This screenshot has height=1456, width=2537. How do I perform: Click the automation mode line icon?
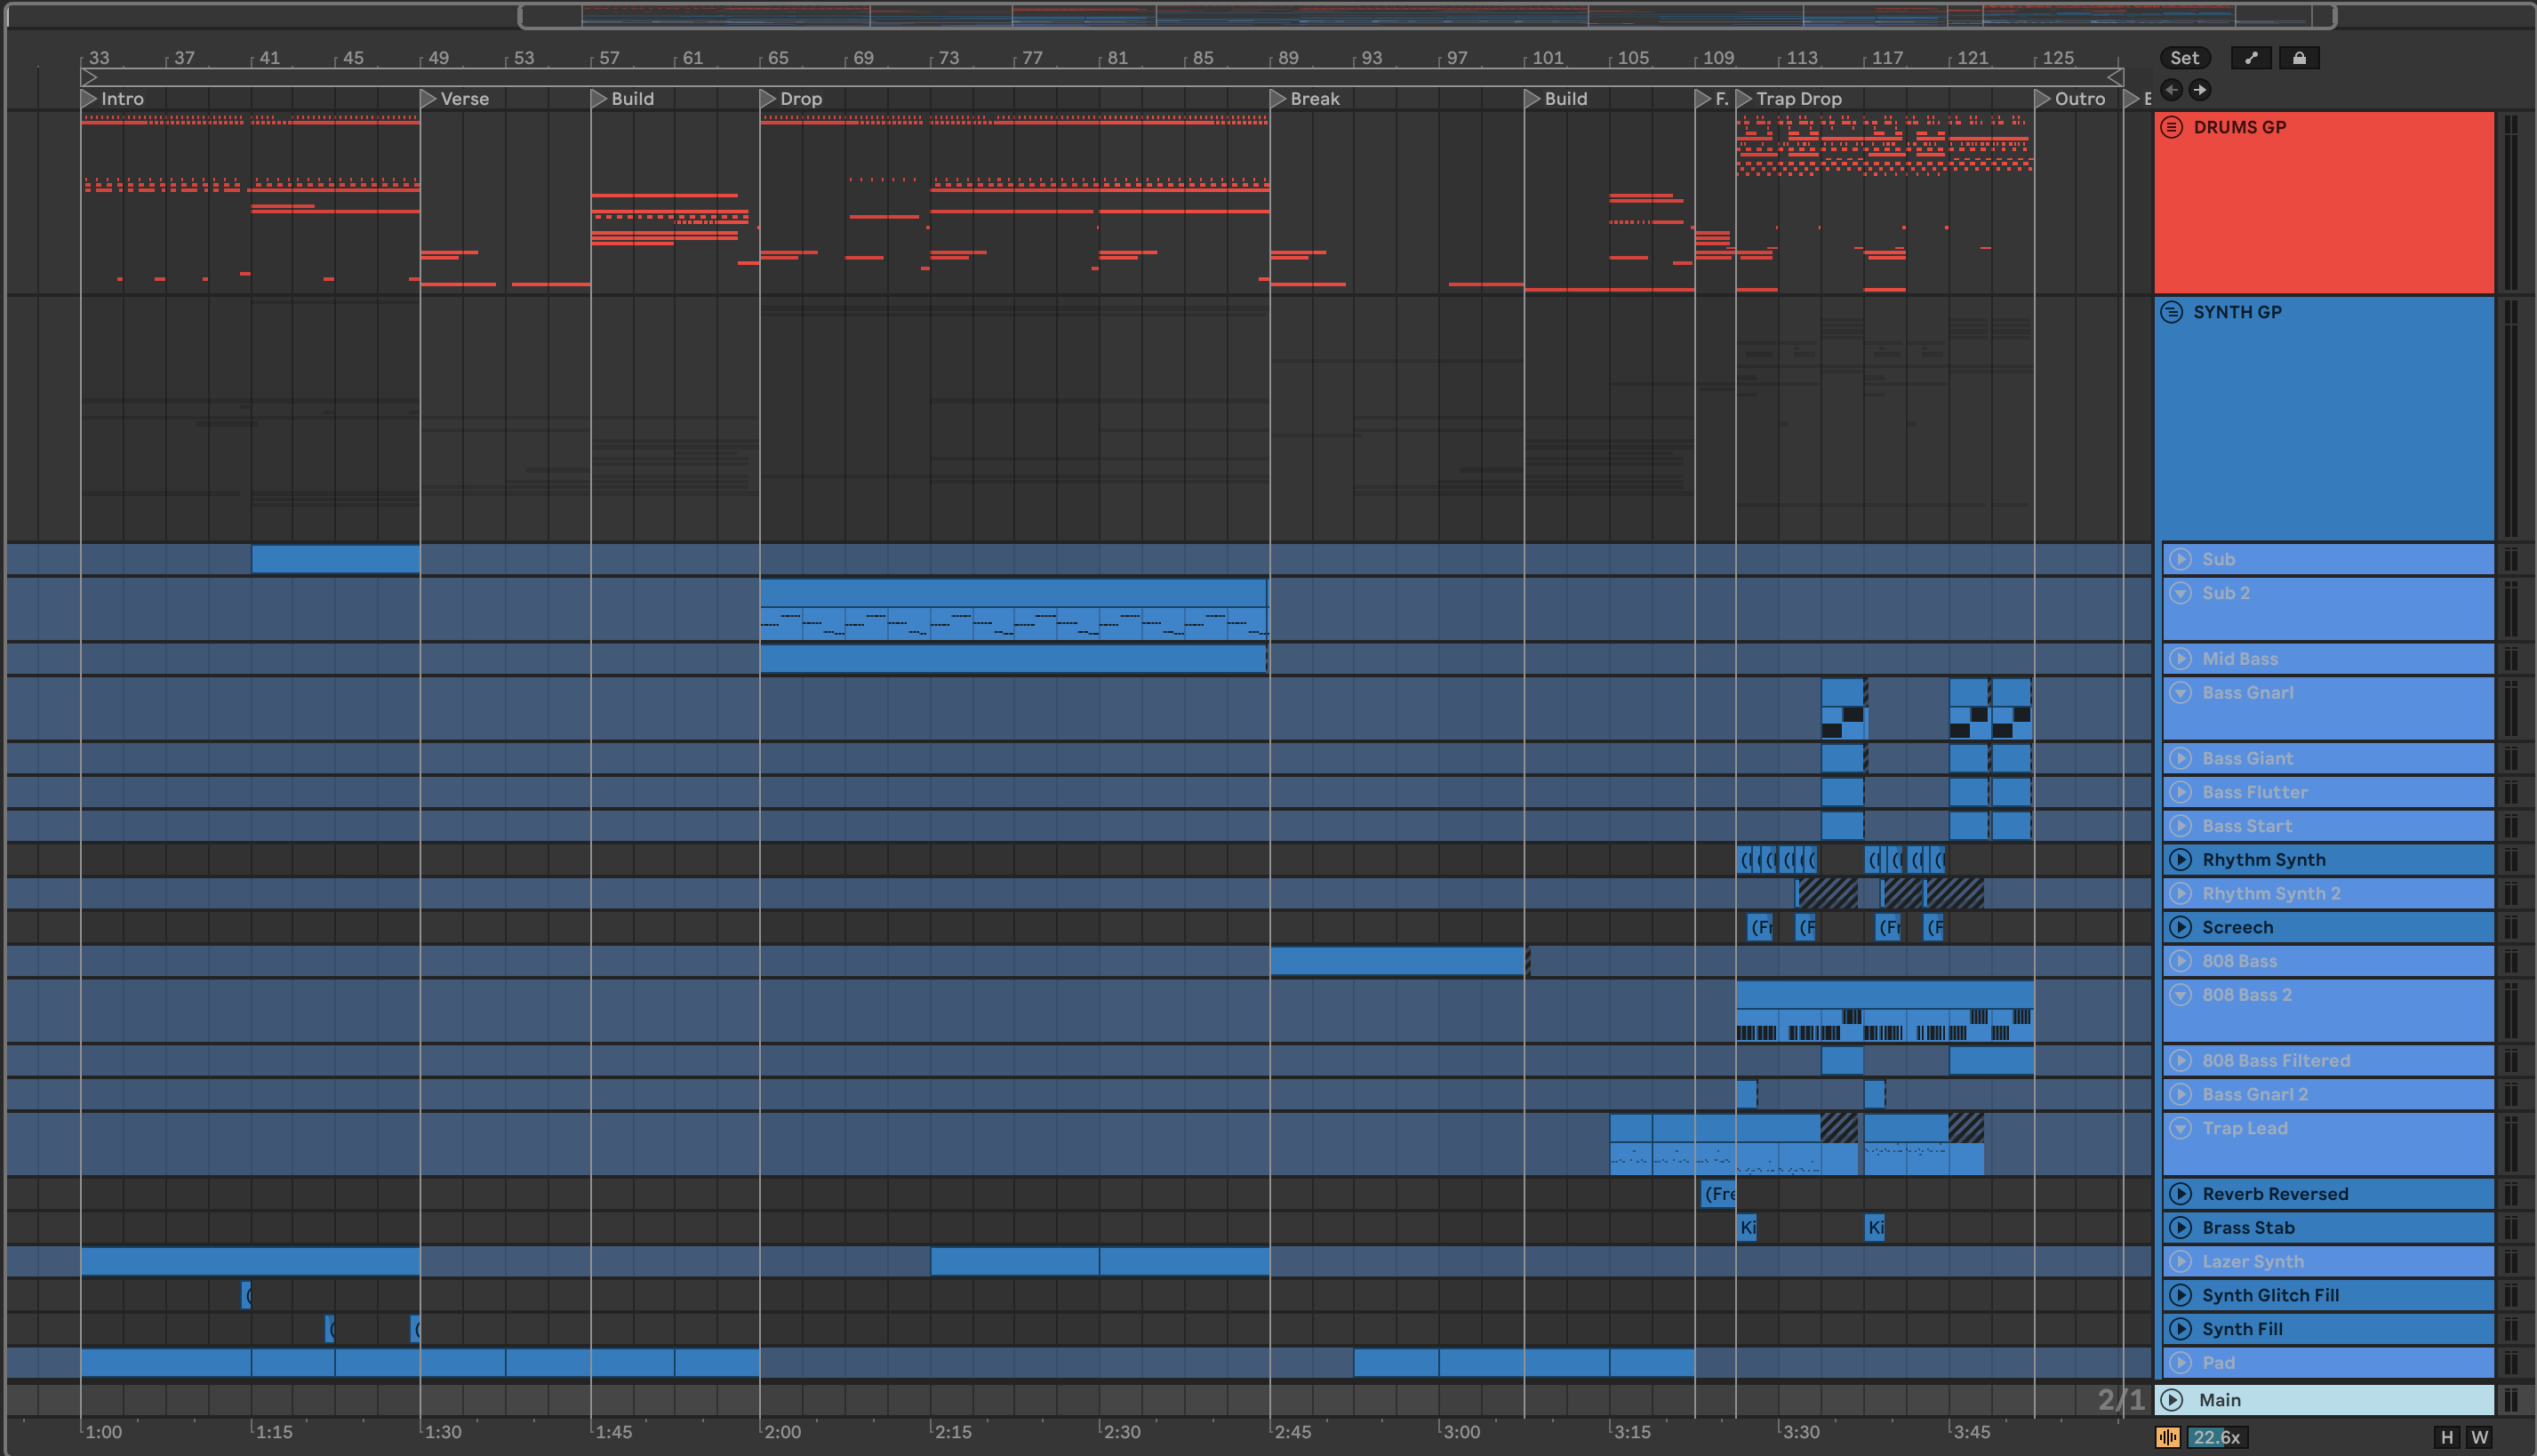pos(2251,58)
